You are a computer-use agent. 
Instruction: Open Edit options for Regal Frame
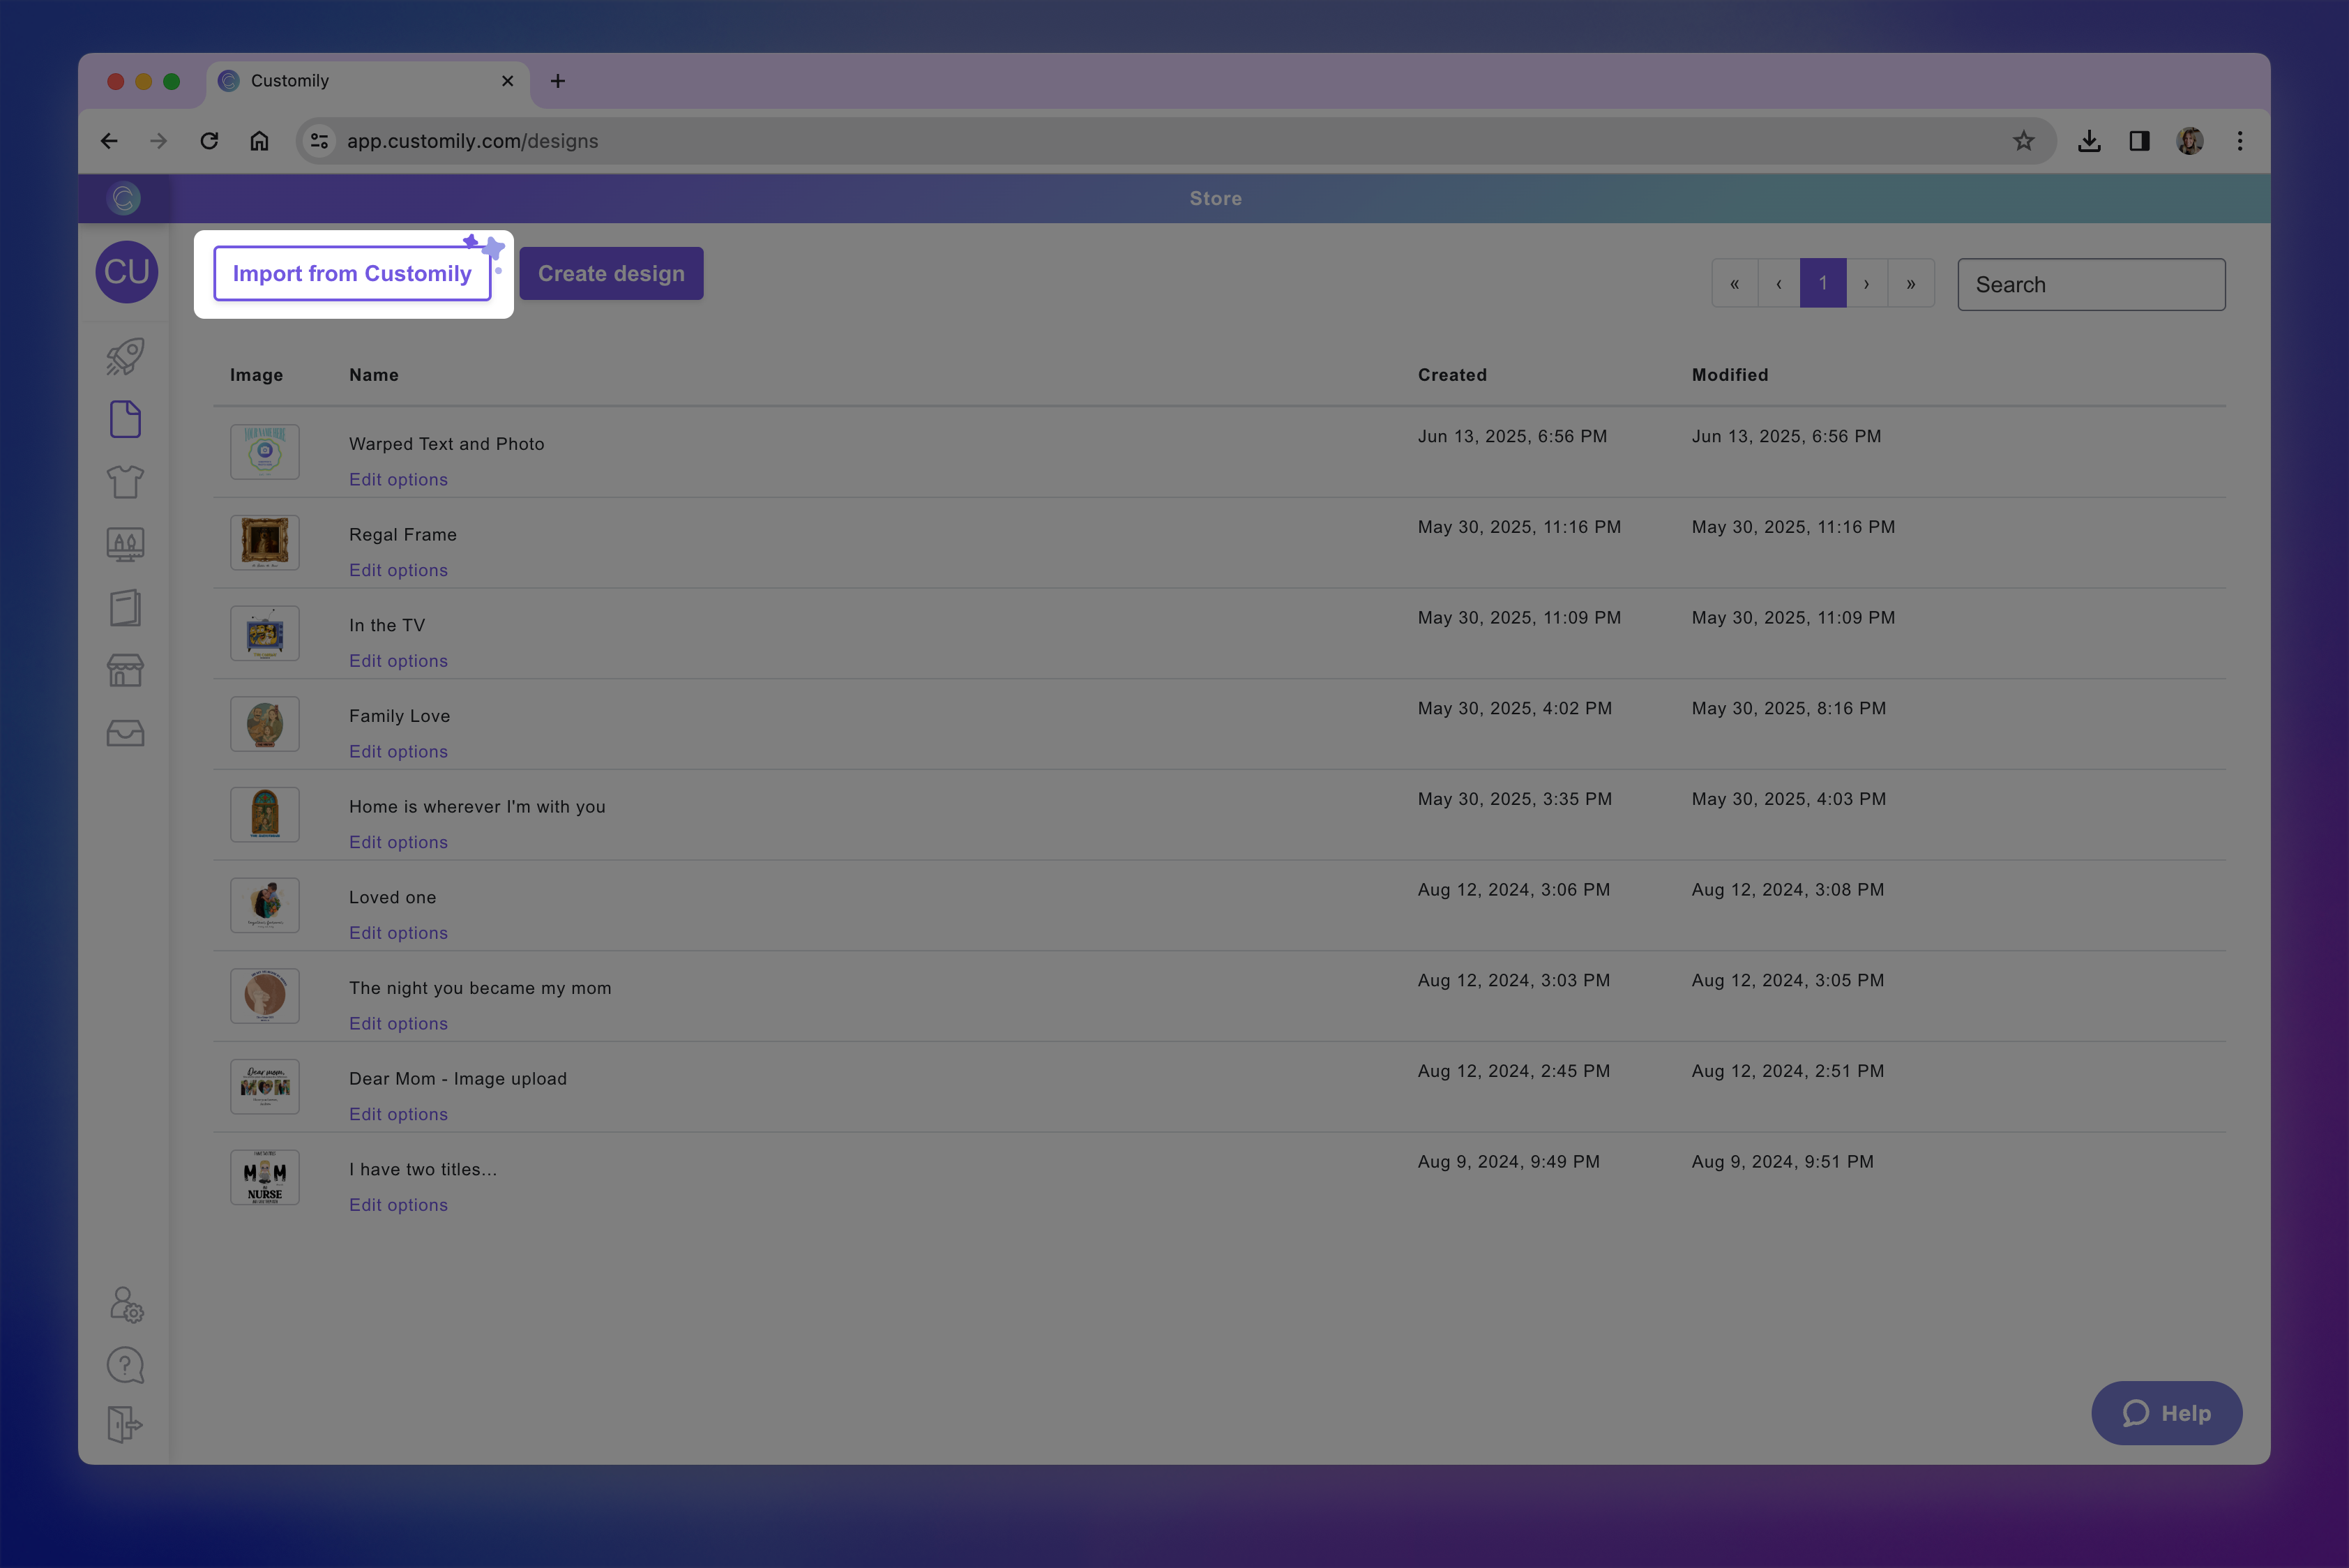[x=398, y=570]
